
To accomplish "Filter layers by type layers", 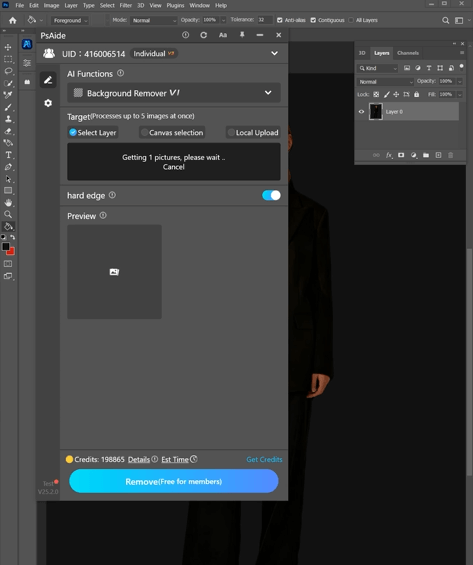I will [429, 68].
